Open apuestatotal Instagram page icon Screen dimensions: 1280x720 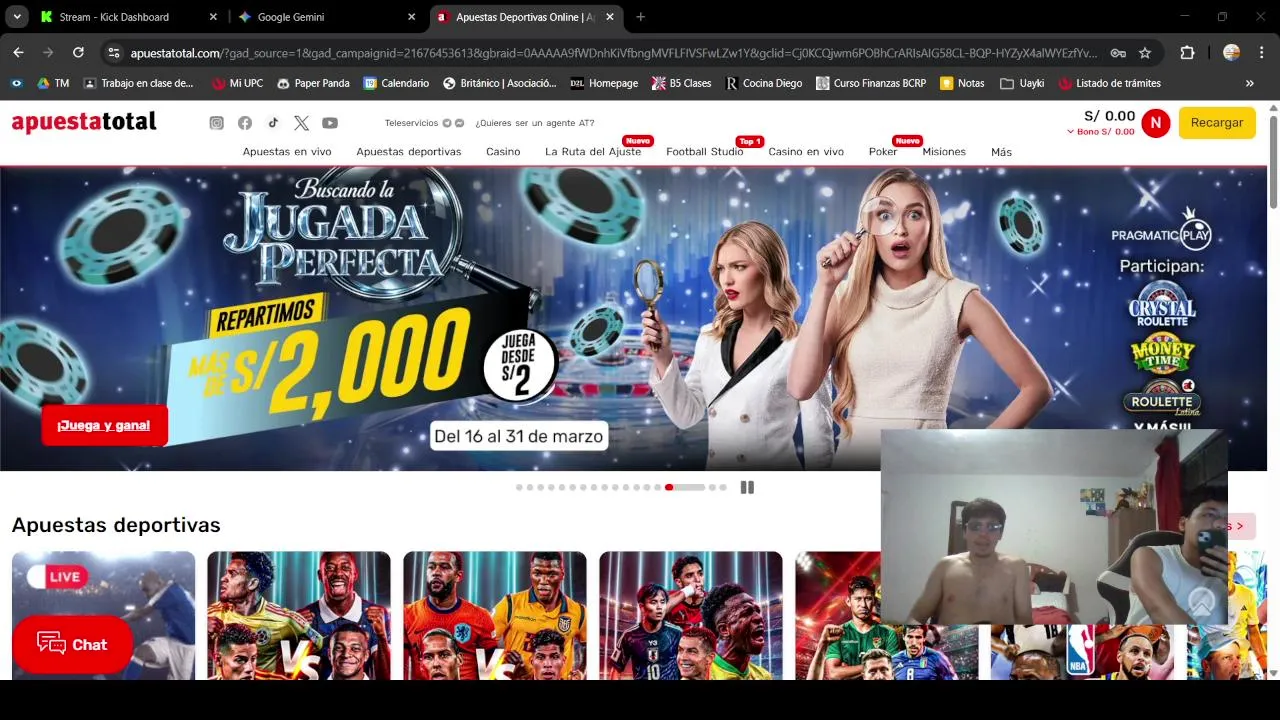coord(216,123)
